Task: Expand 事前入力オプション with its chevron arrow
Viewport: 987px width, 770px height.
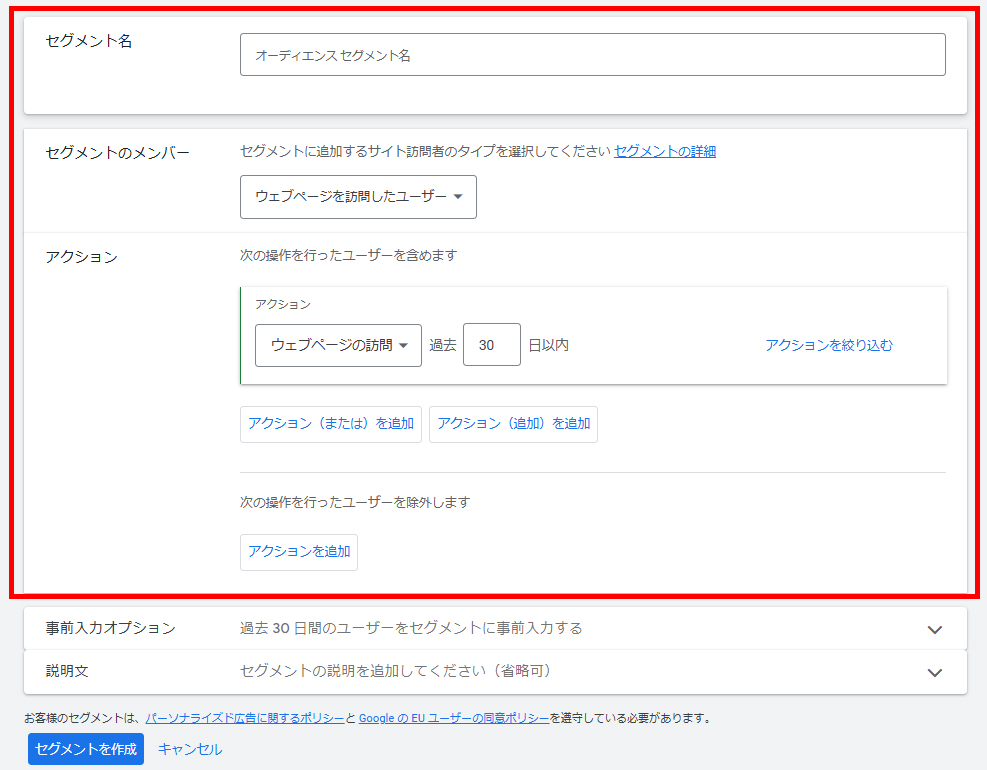Action: [x=934, y=629]
